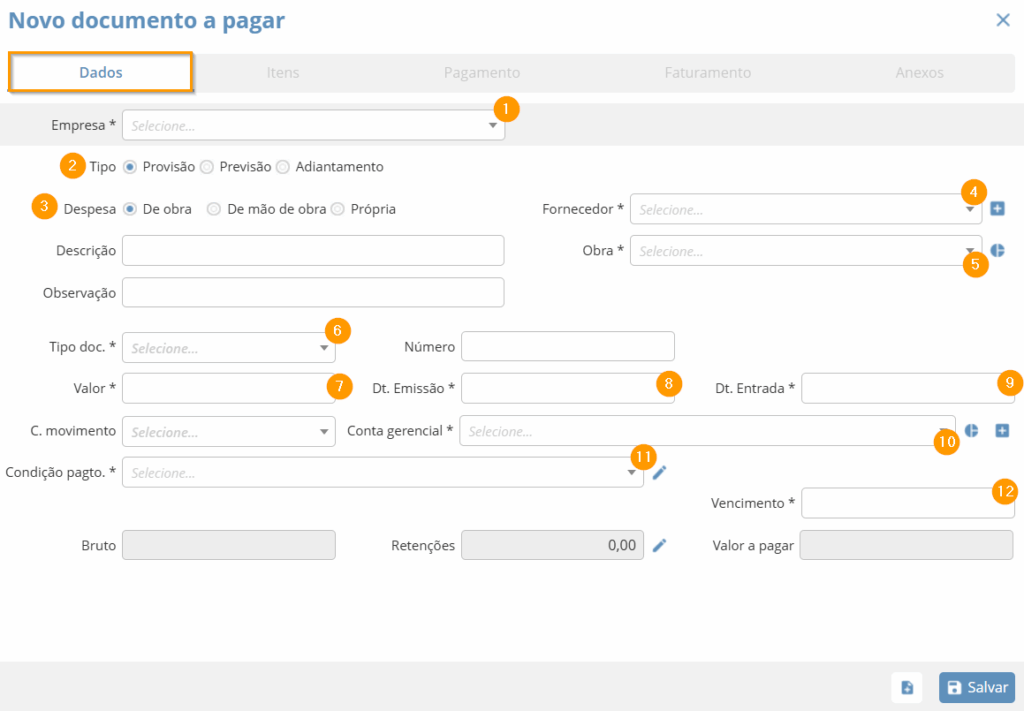Viewport: 1024px width, 711px height.
Task: Select De mão de obra expense type
Action: [x=214, y=209]
